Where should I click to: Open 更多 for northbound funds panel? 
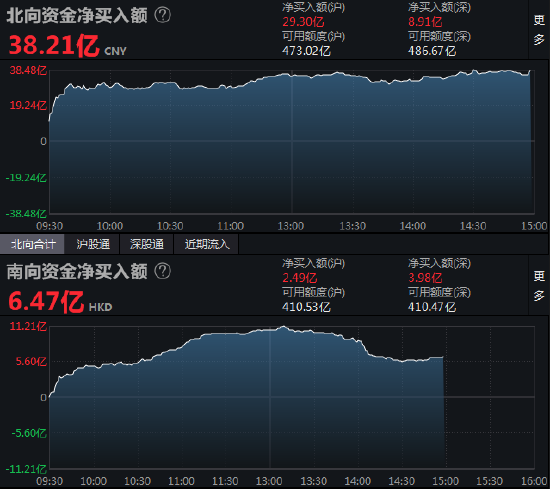coord(539,29)
